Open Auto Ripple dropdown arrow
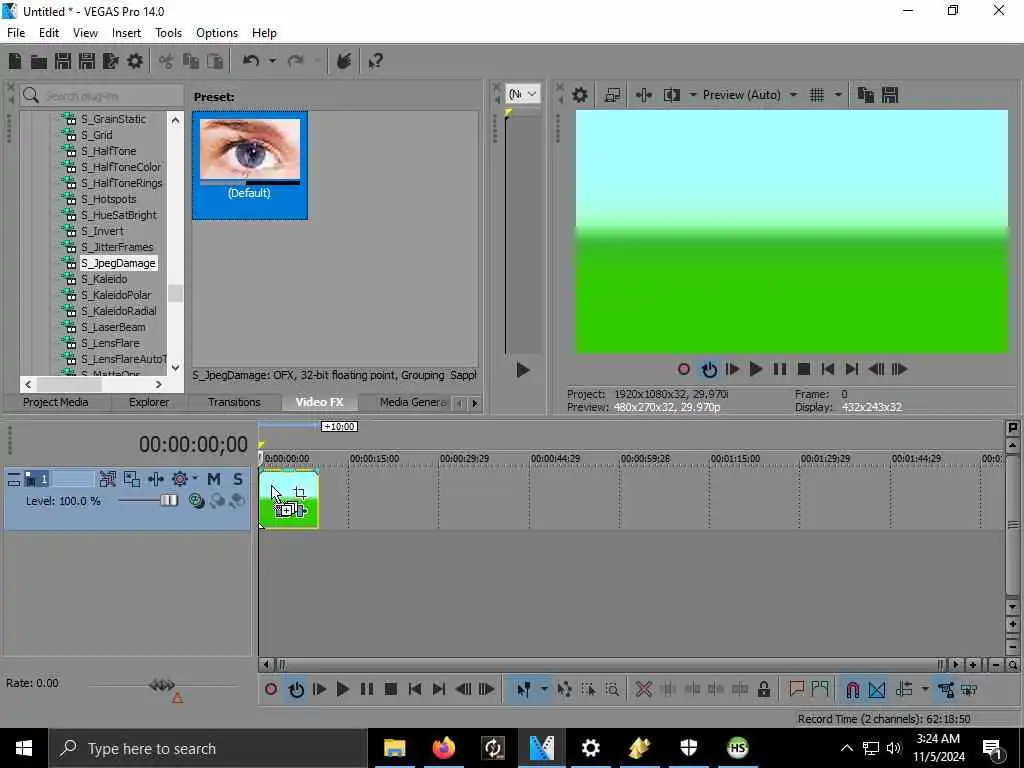The width and height of the screenshot is (1024, 768). click(924, 689)
